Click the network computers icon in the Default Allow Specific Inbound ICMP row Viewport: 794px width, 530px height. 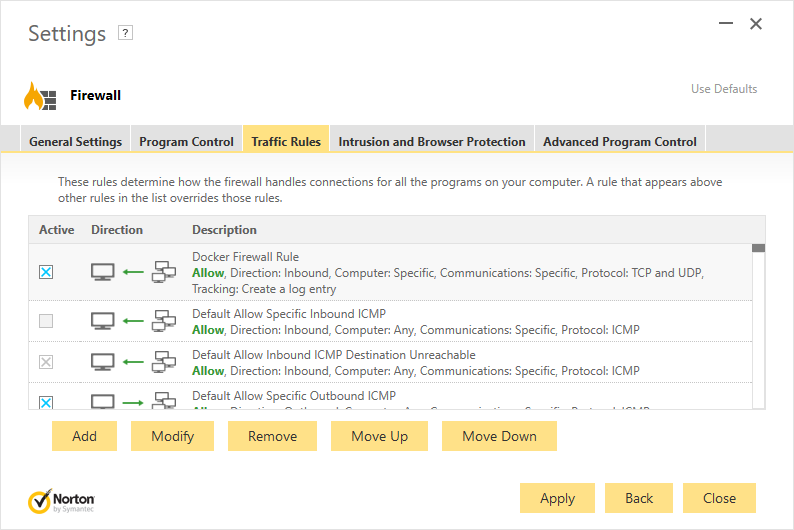tap(164, 321)
